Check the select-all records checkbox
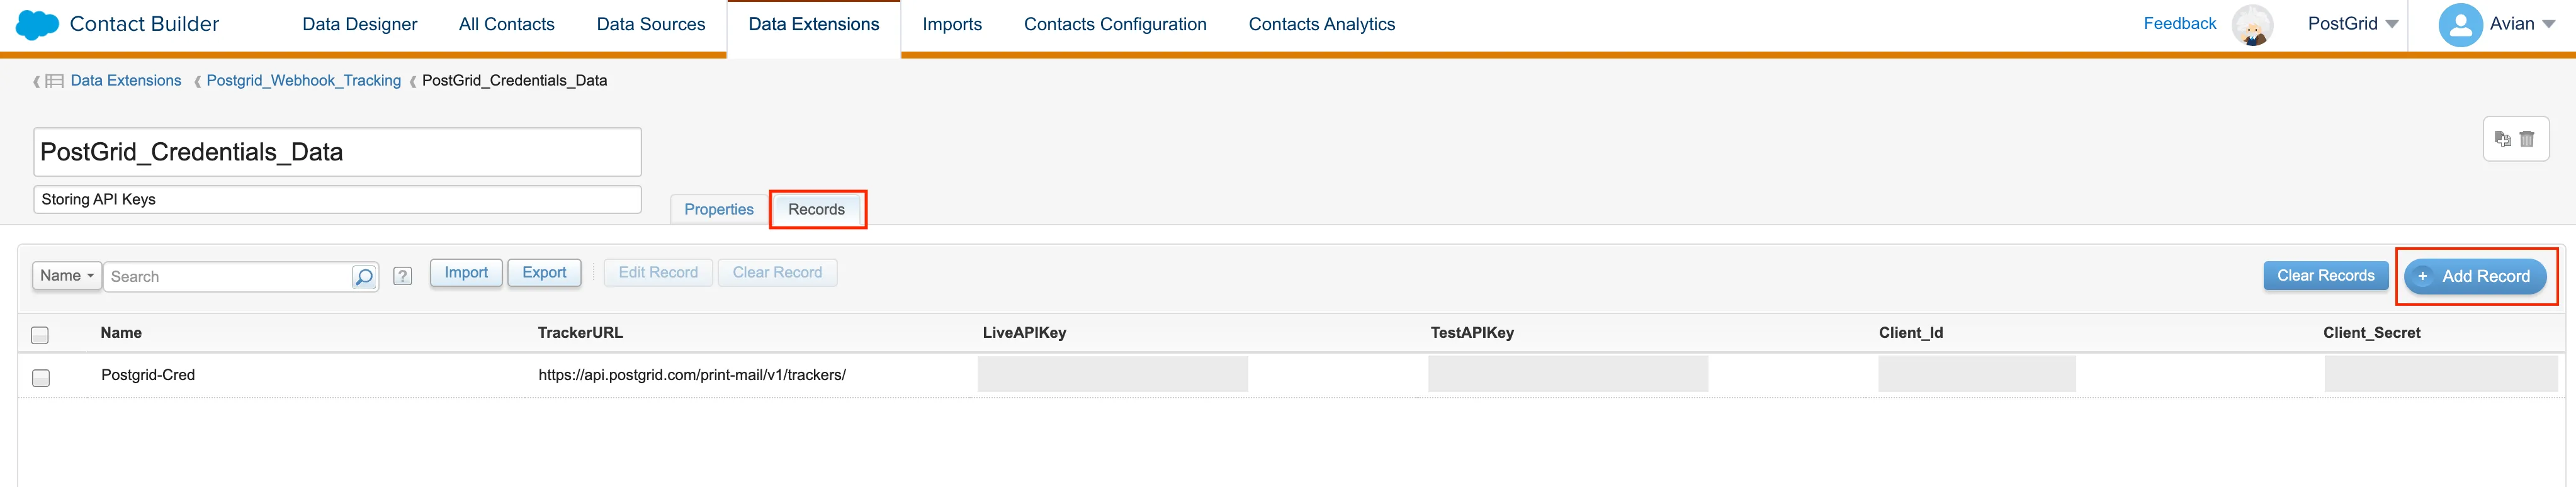Viewport: 2576px width, 487px height. tap(40, 334)
